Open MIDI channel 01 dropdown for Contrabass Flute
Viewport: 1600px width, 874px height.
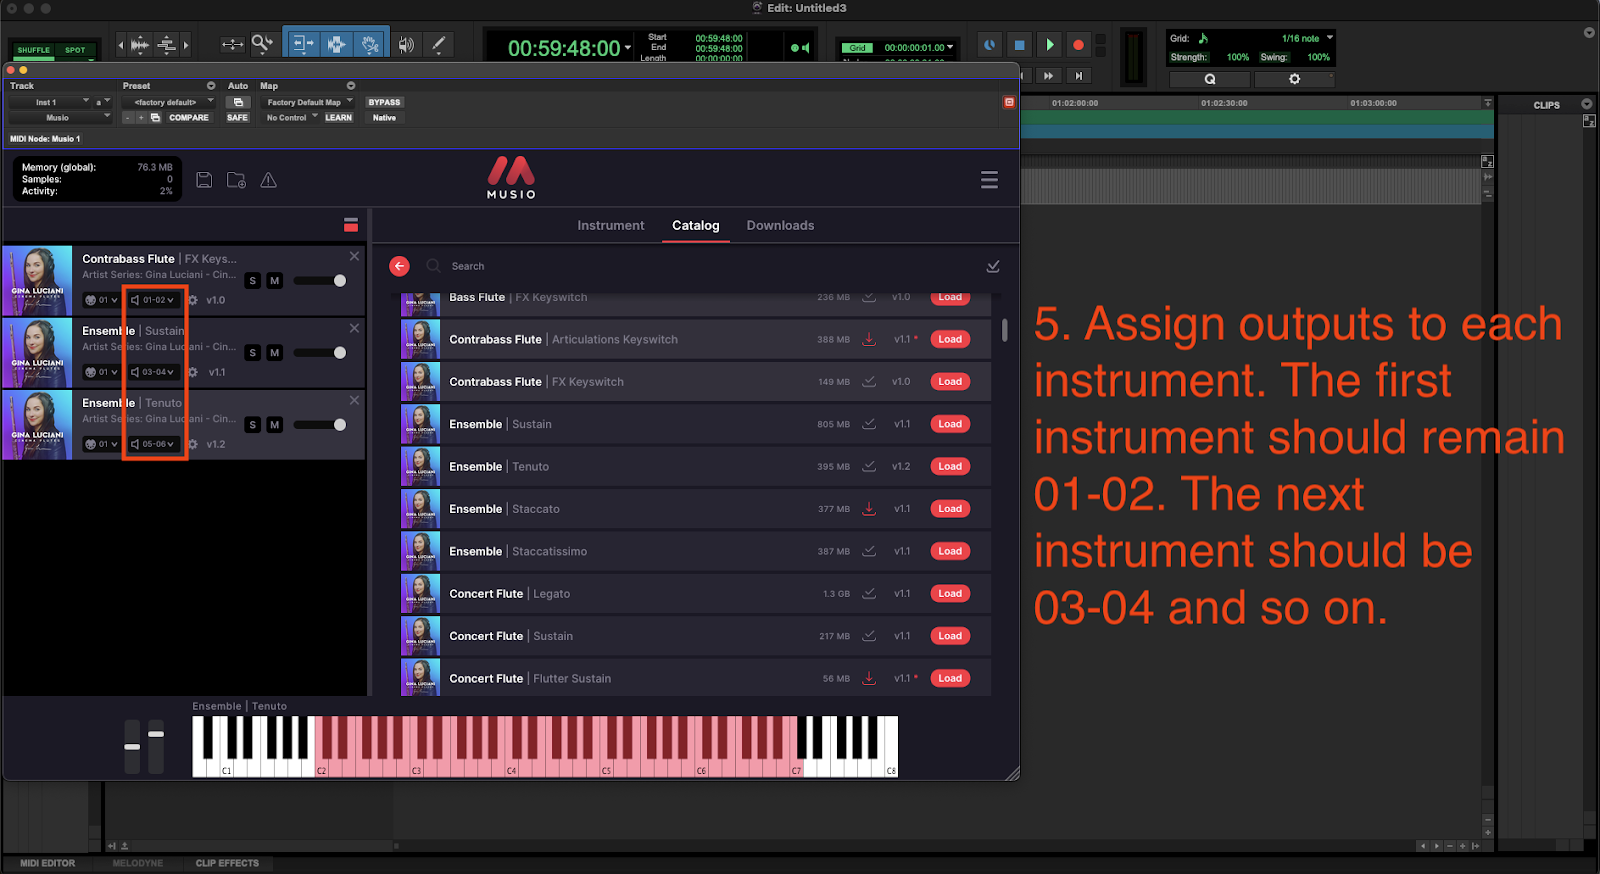coord(101,300)
